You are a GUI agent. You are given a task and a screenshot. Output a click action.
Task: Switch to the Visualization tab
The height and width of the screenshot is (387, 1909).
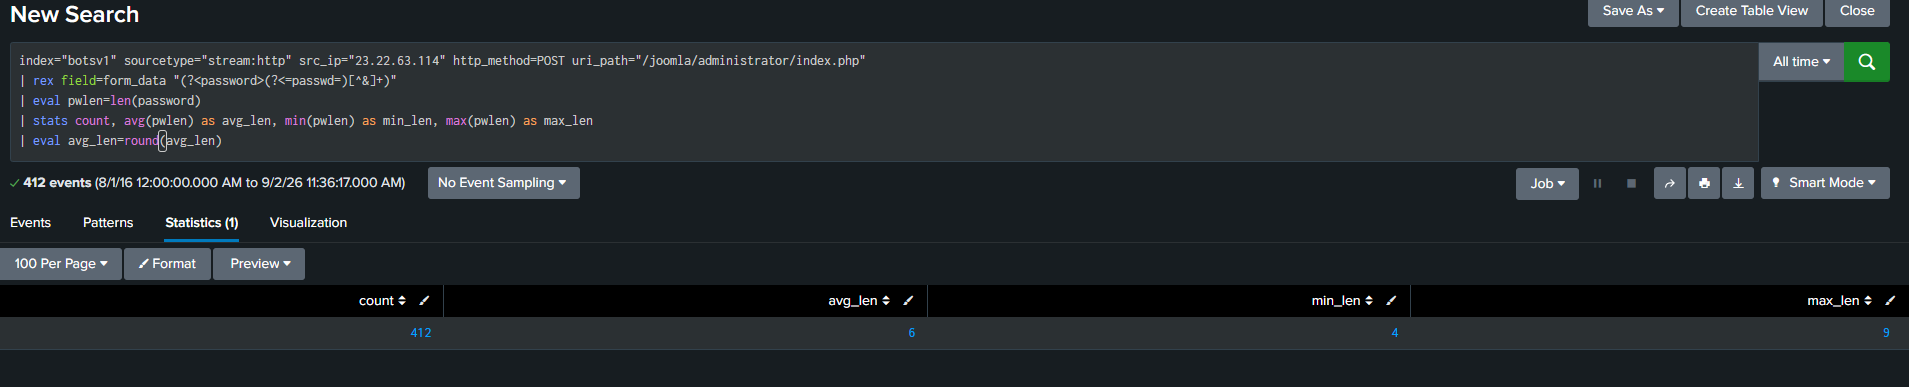click(308, 223)
